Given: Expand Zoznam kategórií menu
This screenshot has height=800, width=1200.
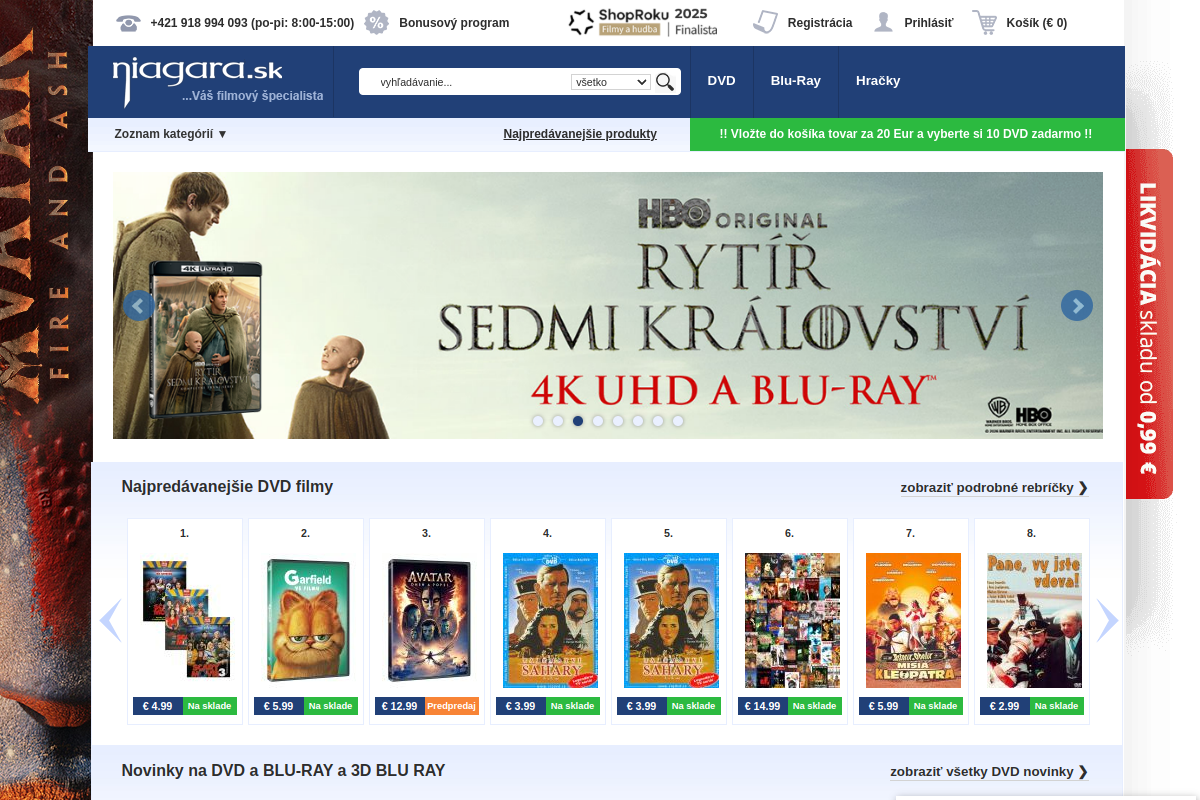Looking at the screenshot, I should [171, 134].
